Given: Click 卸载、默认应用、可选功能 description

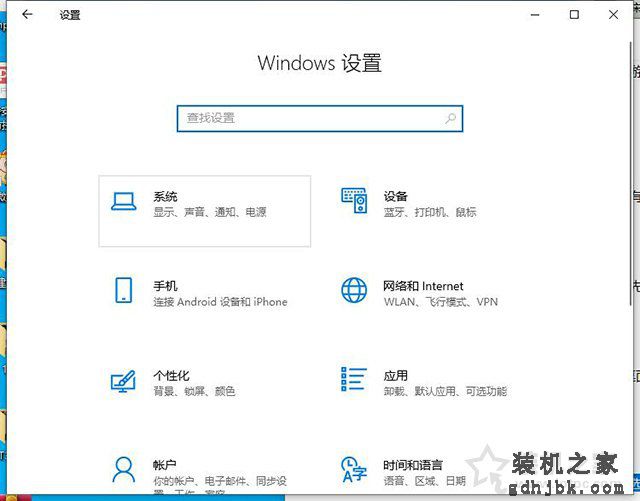Looking at the screenshot, I should 445,391.
